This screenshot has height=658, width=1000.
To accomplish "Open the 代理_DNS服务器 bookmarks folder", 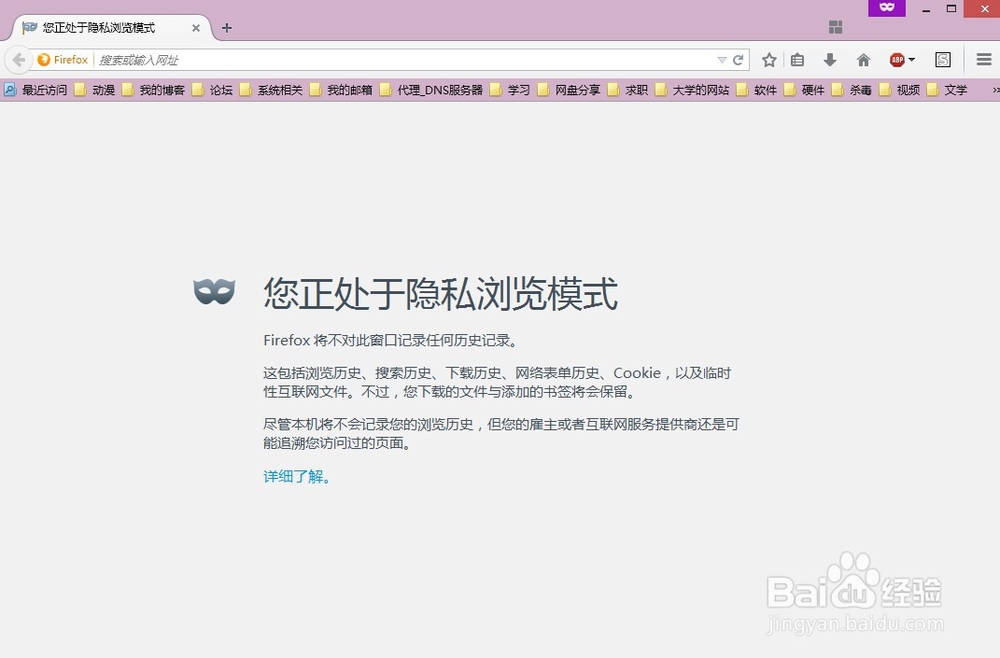I will pyautogui.click(x=431, y=90).
